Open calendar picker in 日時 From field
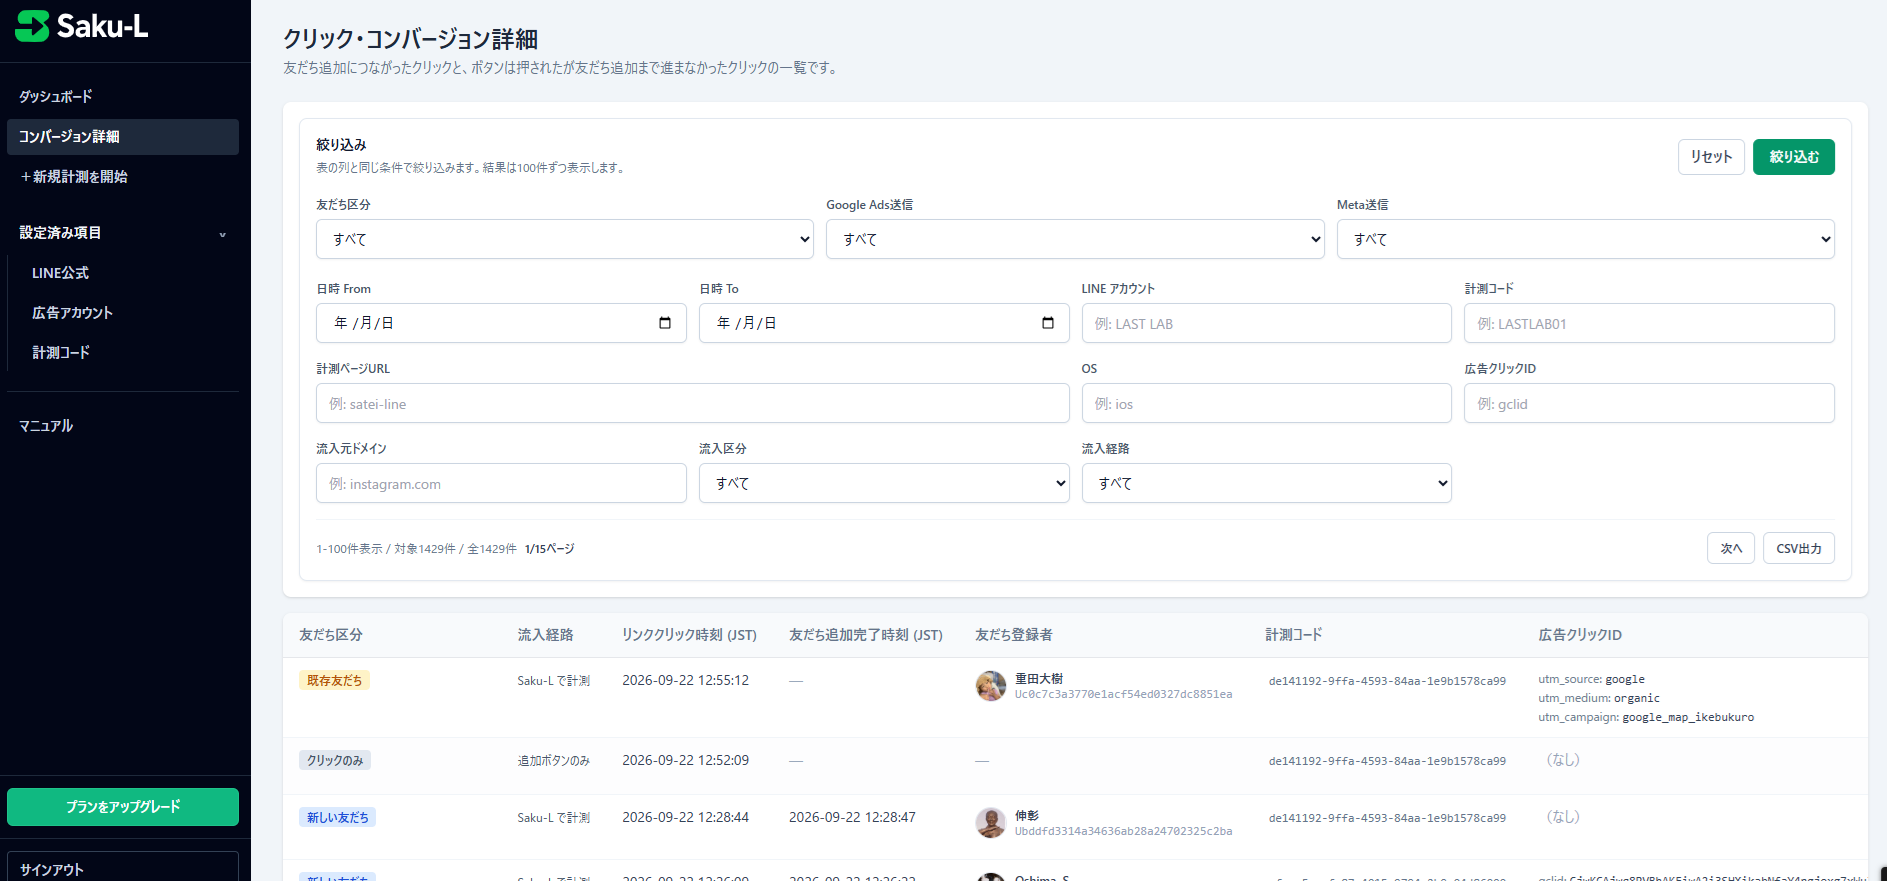The image size is (1887, 881). pos(665,323)
